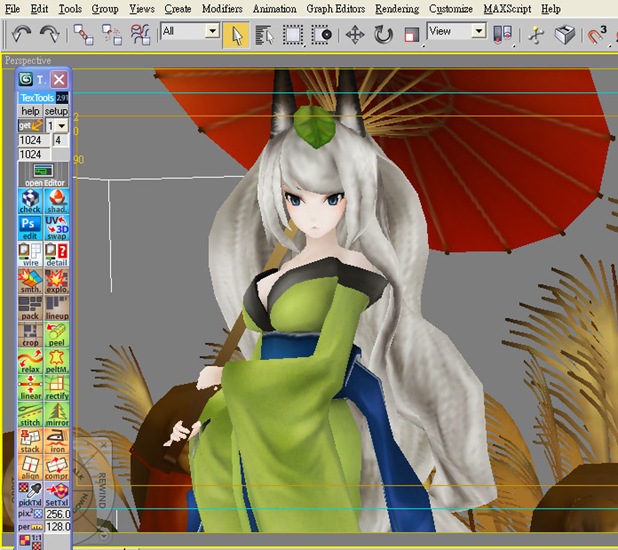Click the lineup icon
The width and height of the screenshot is (618, 550).
(x=57, y=308)
